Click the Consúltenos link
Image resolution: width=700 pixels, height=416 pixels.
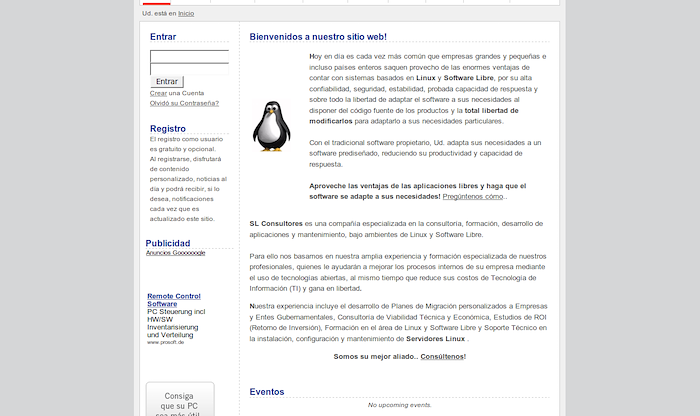click(442, 357)
